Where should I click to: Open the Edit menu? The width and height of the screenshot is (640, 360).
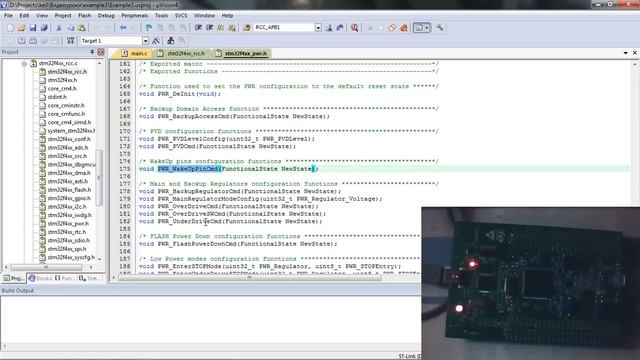(x=24, y=16)
